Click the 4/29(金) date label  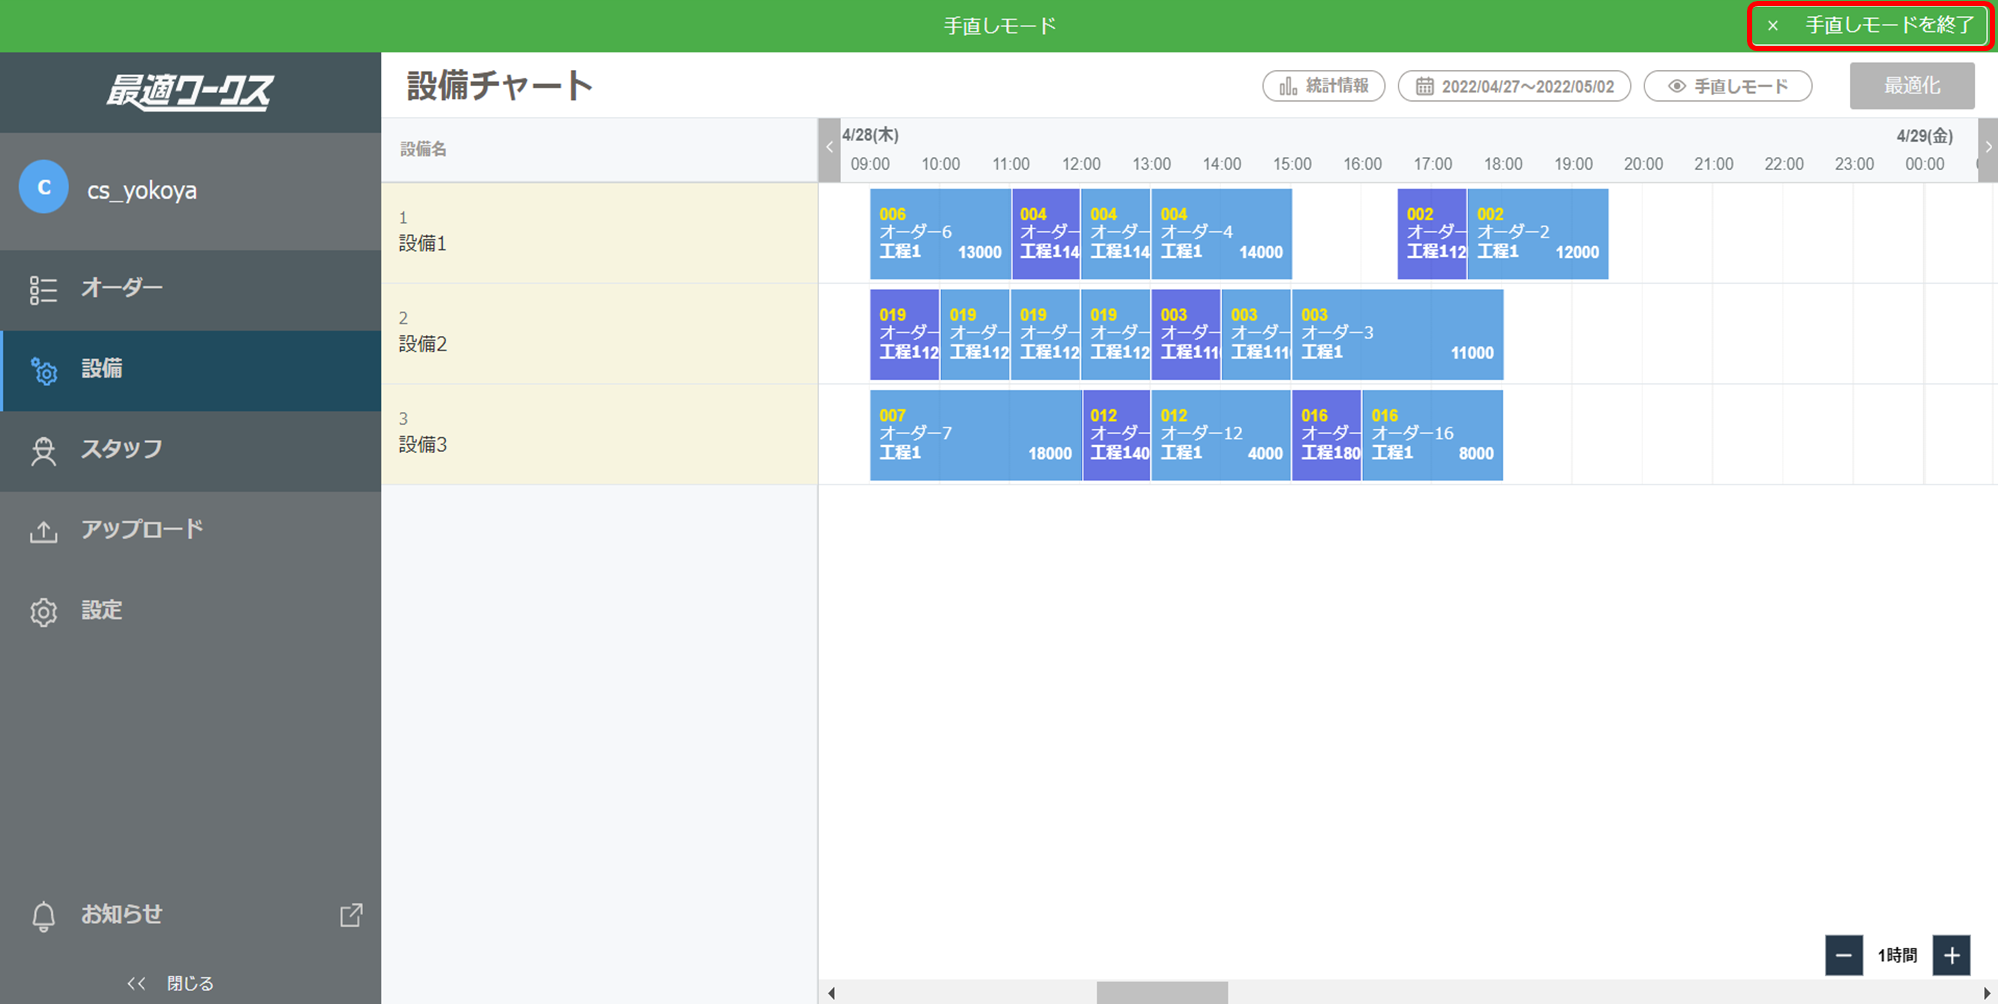1924,136
